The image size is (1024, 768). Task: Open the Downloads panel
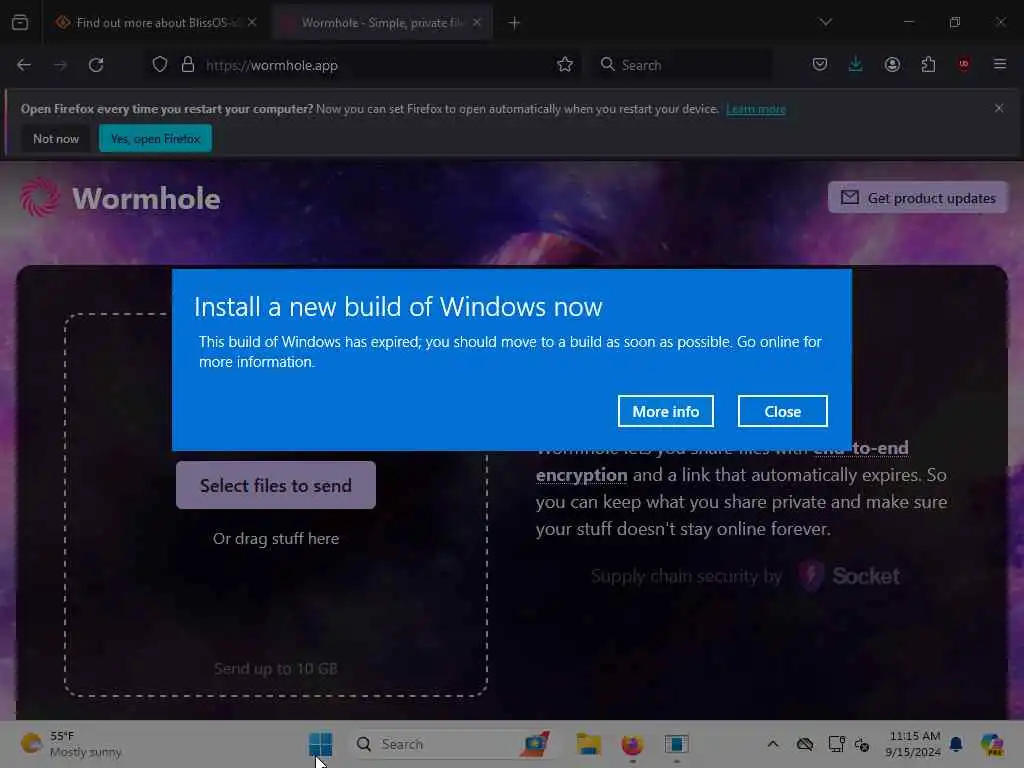pyautogui.click(x=856, y=64)
